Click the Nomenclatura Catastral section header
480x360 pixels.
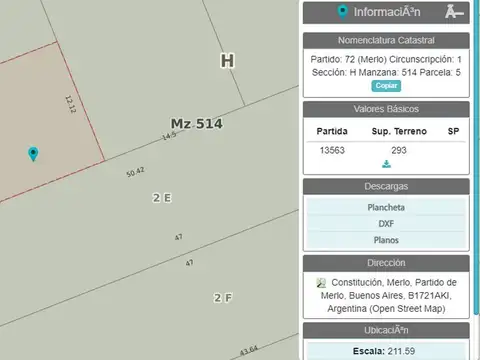(386, 41)
